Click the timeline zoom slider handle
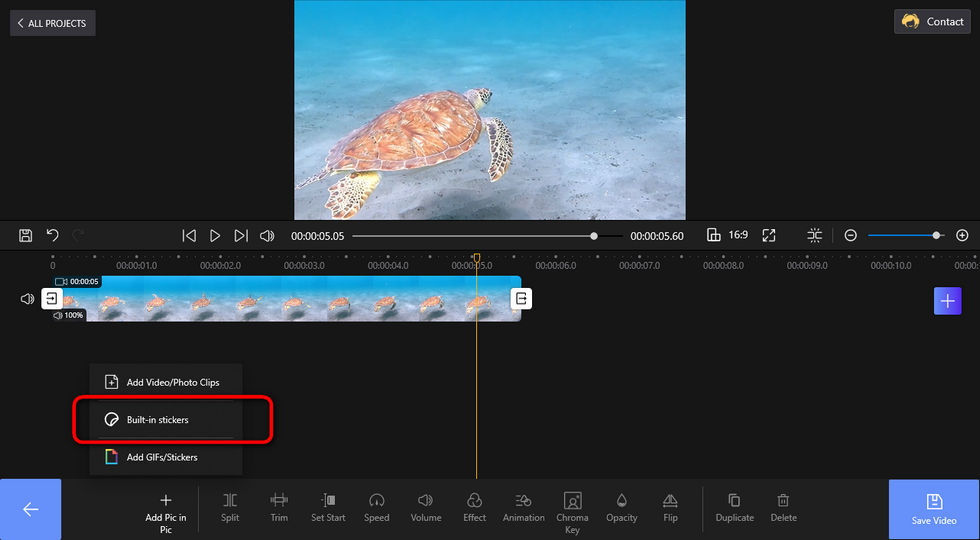 click(936, 236)
